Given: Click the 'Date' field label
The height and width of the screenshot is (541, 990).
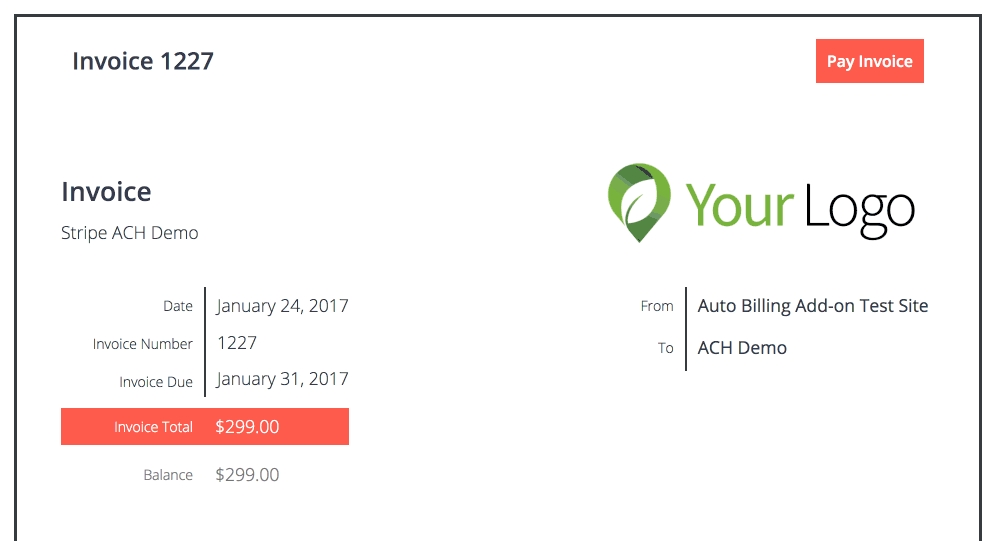Looking at the screenshot, I should tap(178, 306).
